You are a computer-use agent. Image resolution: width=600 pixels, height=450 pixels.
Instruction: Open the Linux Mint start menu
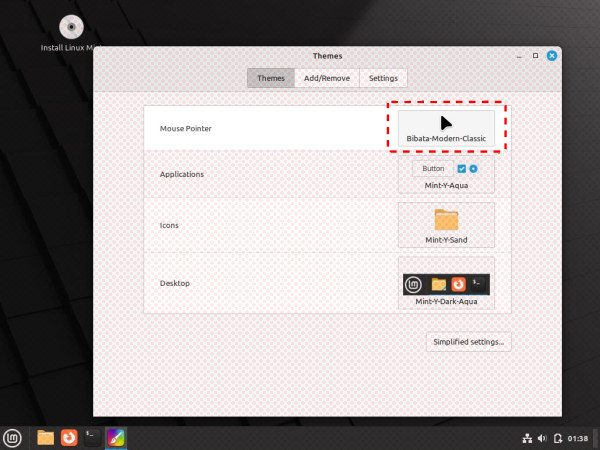pos(12,438)
